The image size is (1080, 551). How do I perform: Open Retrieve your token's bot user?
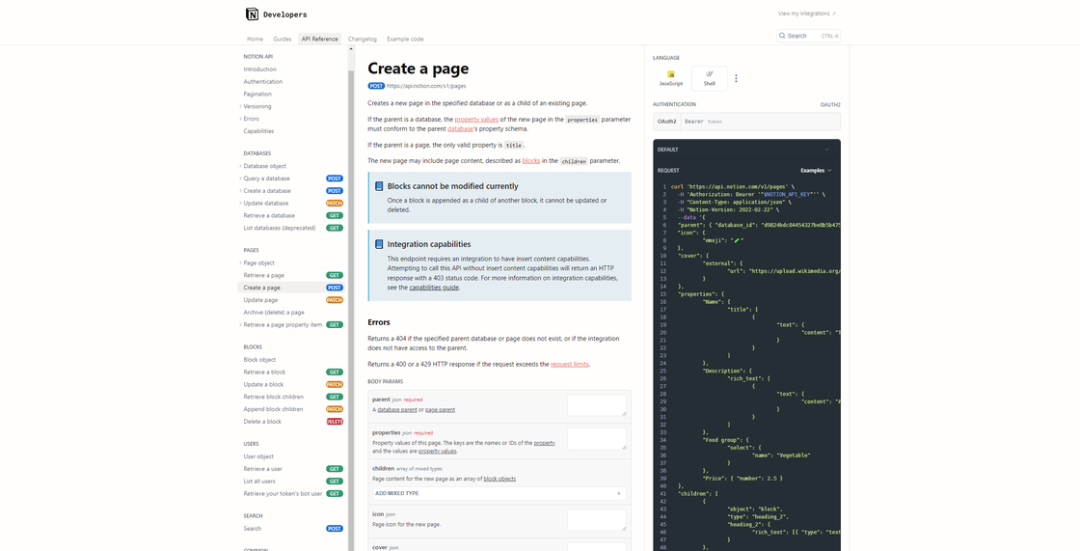click(x=282, y=494)
